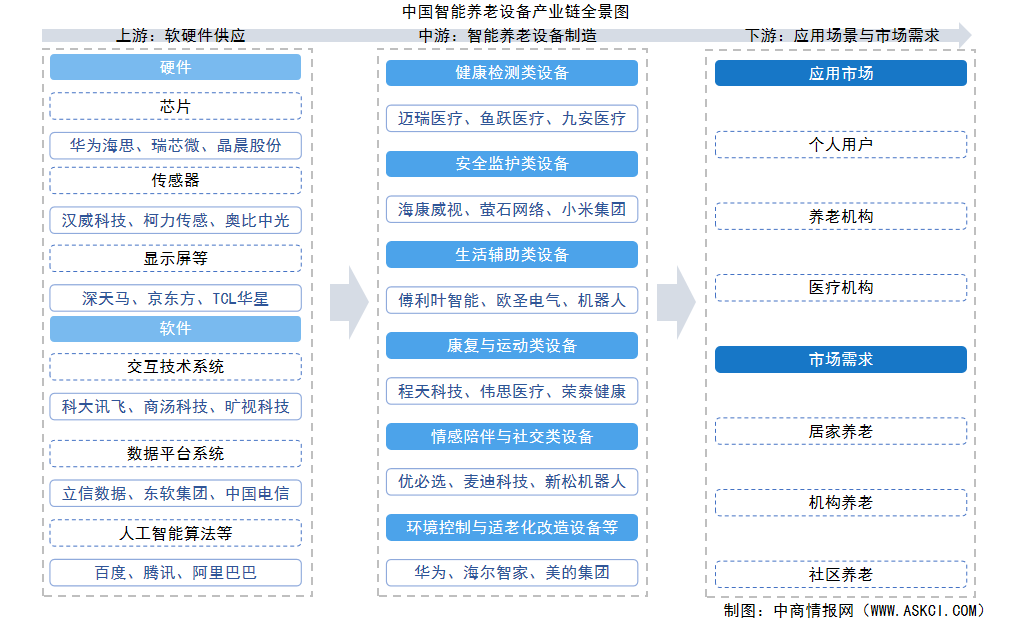Screen dimensions: 1014x622
Task: Open the 生活辅助类设备 category
Action: pyautogui.click(x=511, y=255)
